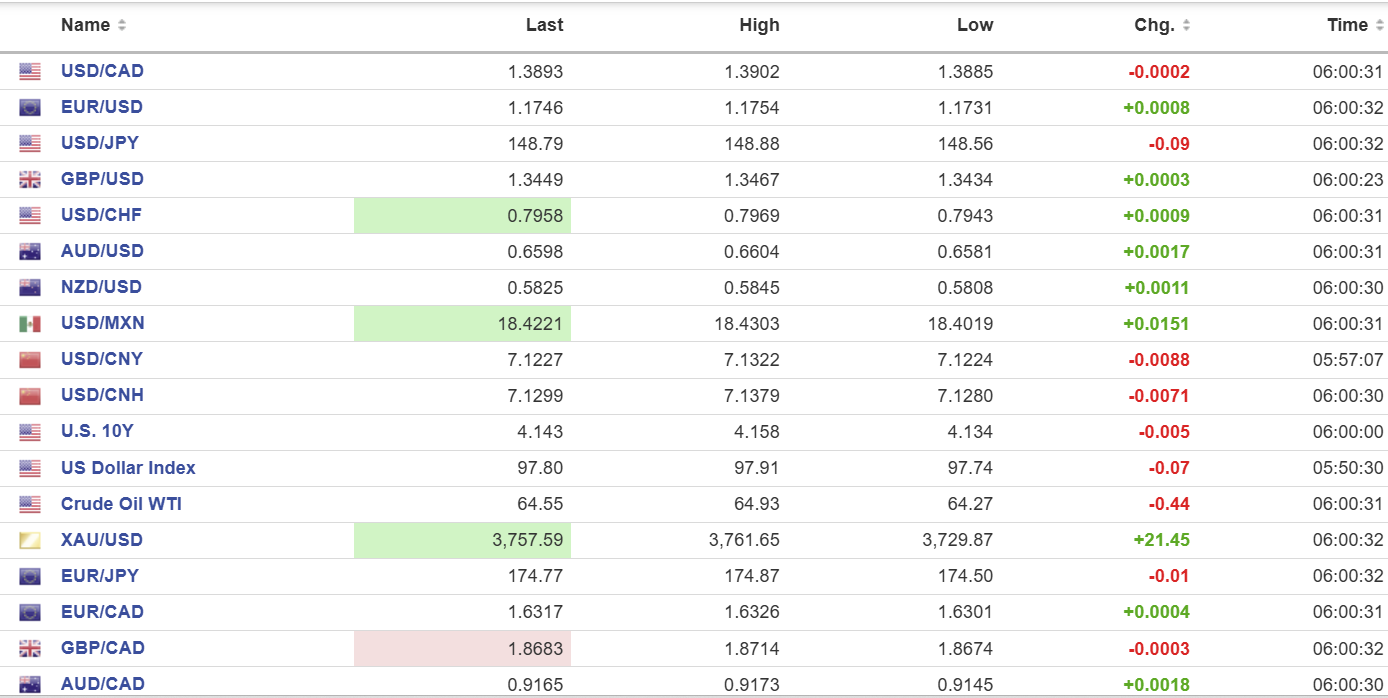Select the Last column header
Image resolution: width=1388 pixels, height=698 pixels.
[544, 25]
